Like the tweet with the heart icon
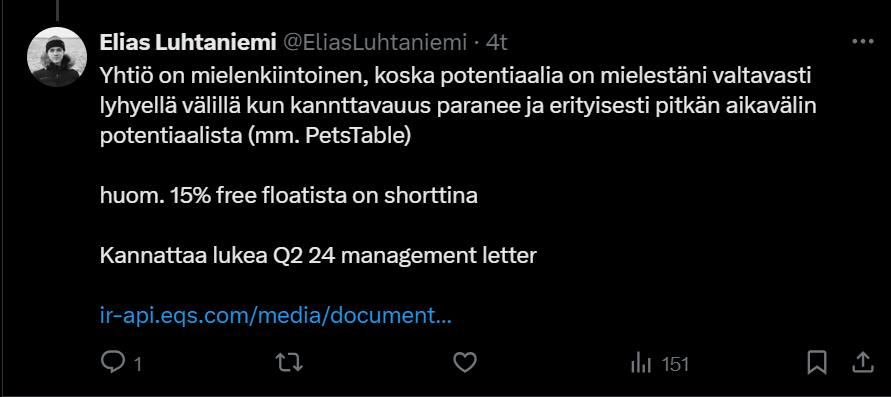Viewport: 891px width, 397px height. [465, 362]
